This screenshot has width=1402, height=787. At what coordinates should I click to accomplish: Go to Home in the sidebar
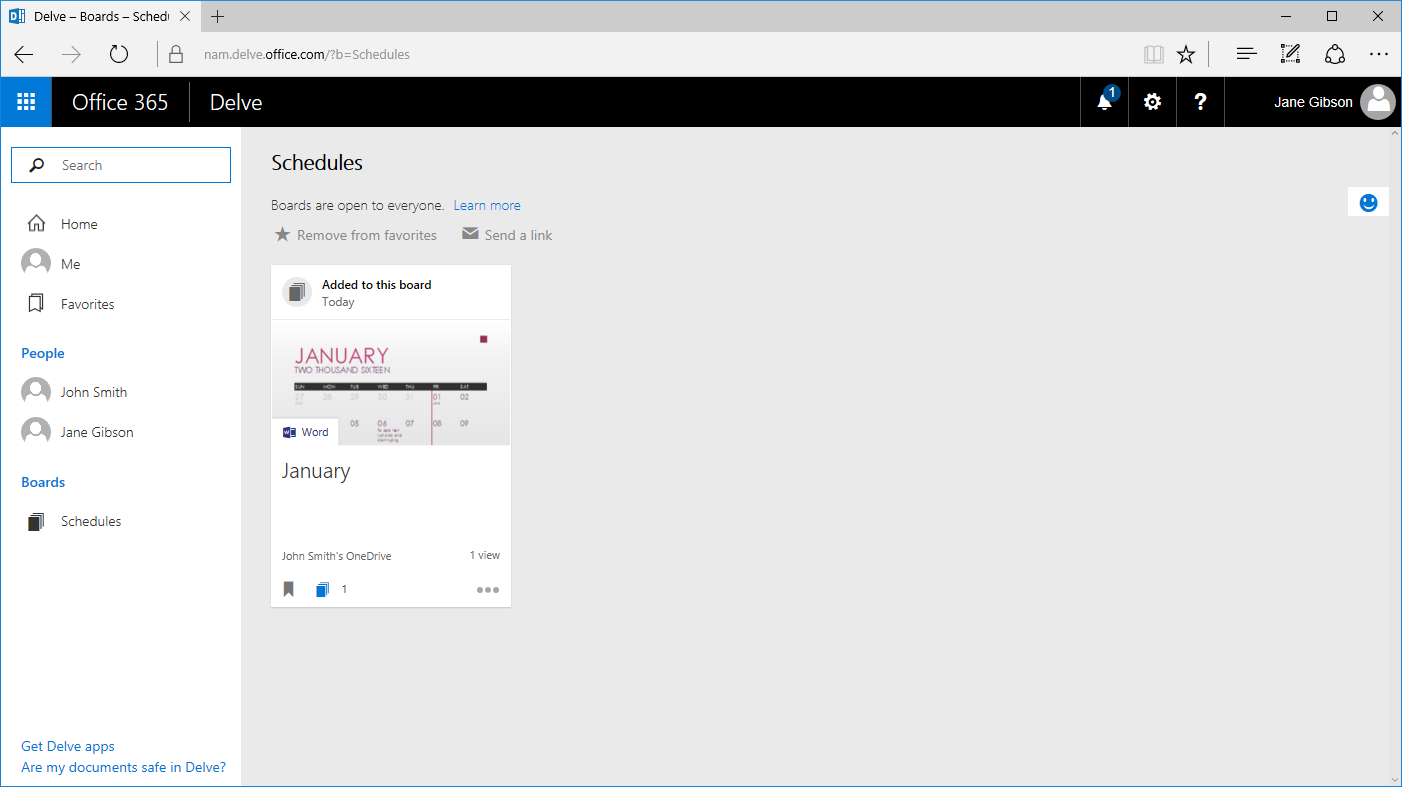(79, 224)
